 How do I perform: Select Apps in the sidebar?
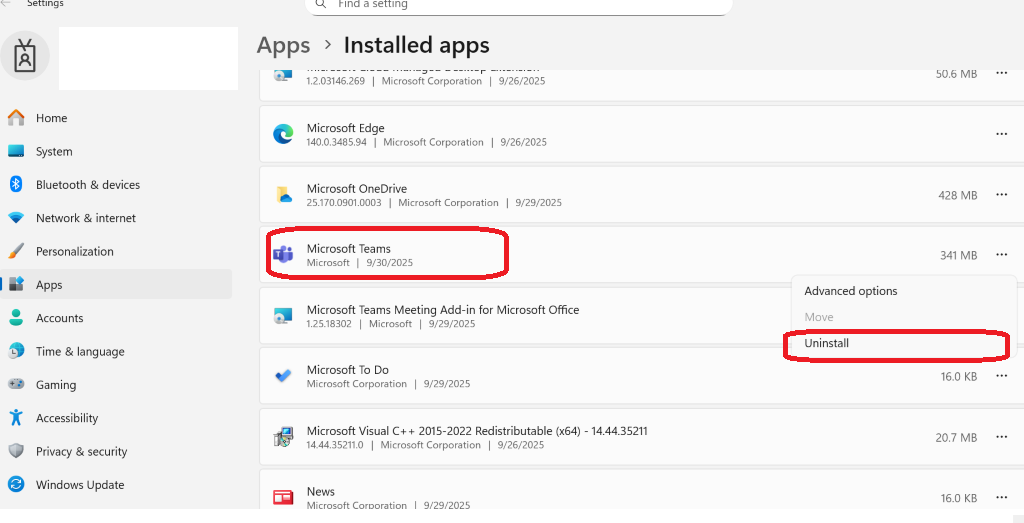click(116, 285)
